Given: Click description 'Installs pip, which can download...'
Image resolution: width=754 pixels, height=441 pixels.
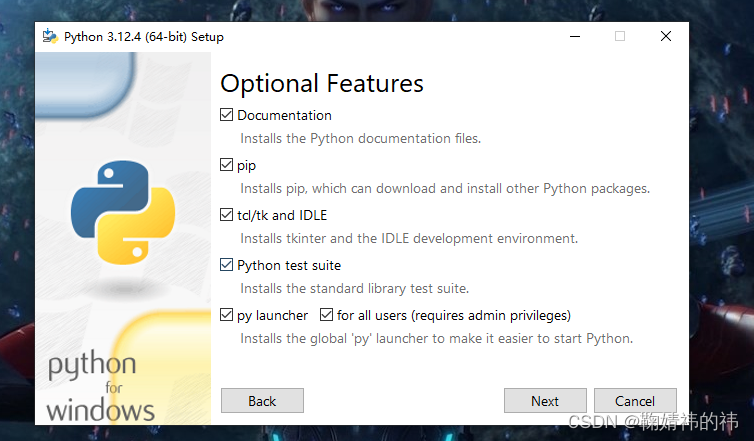Looking at the screenshot, I should [x=445, y=189].
